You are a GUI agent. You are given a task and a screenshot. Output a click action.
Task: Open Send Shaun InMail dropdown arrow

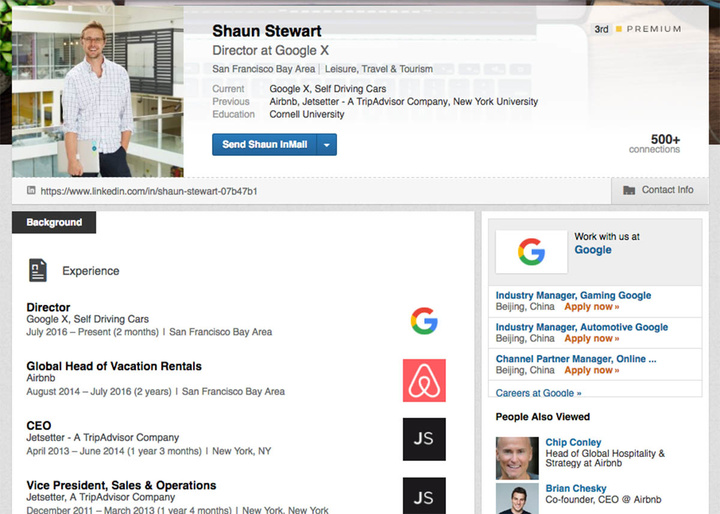[x=326, y=145]
